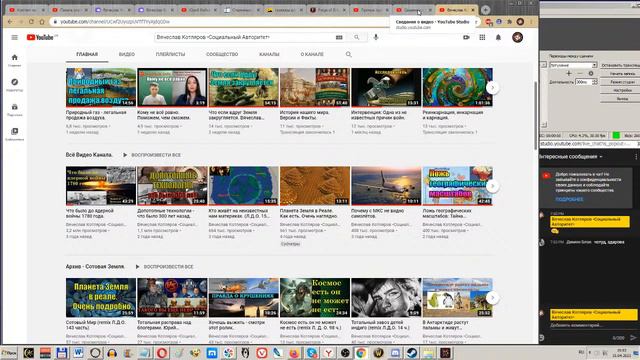Click the OBS Exit button
Viewport: 640px width, 360px height.
(x=620, y=99)
